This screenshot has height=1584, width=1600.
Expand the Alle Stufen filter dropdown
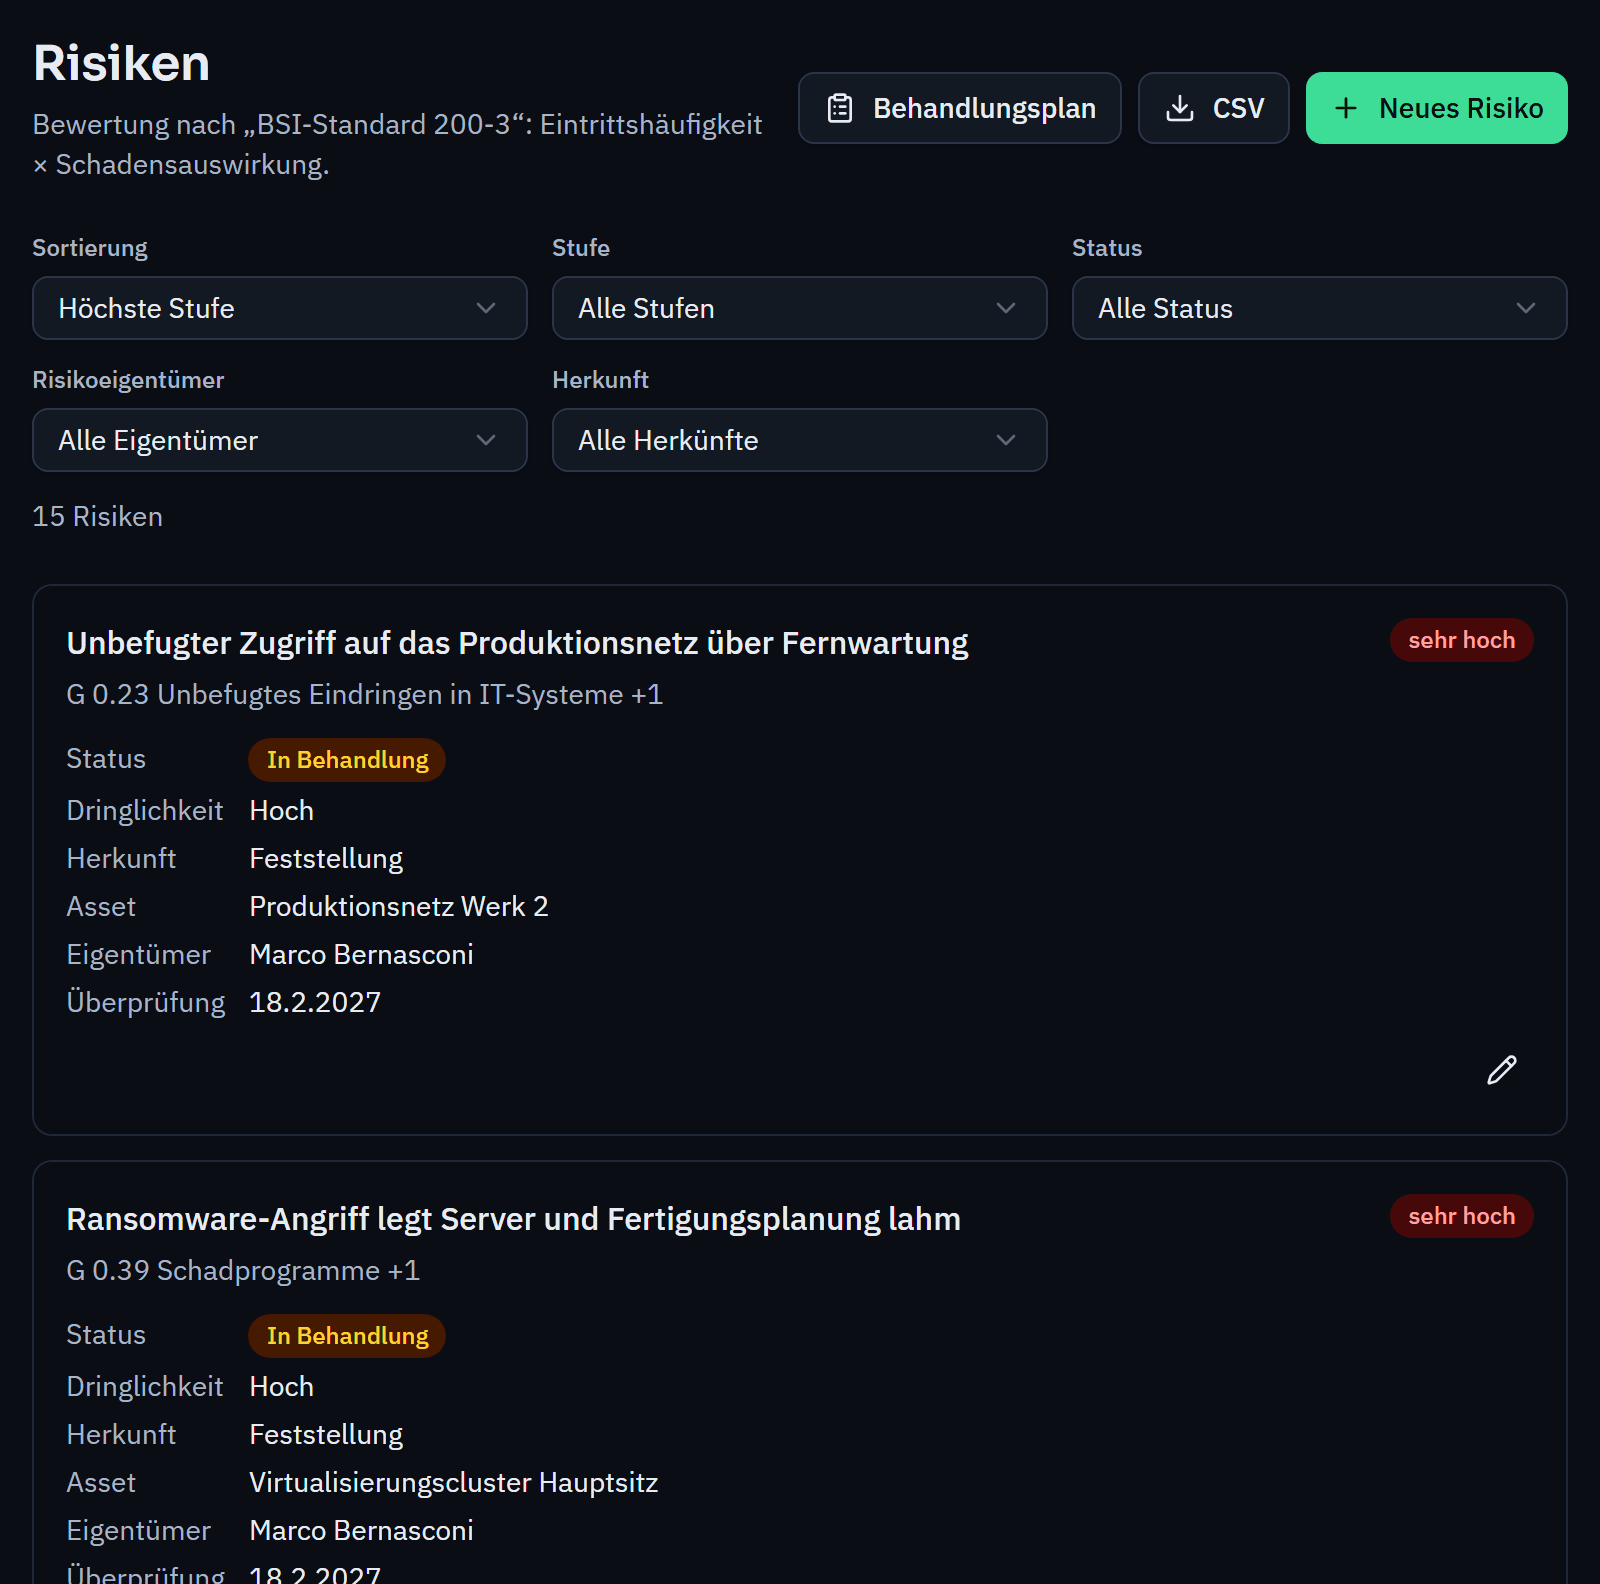tap(800, 308)
